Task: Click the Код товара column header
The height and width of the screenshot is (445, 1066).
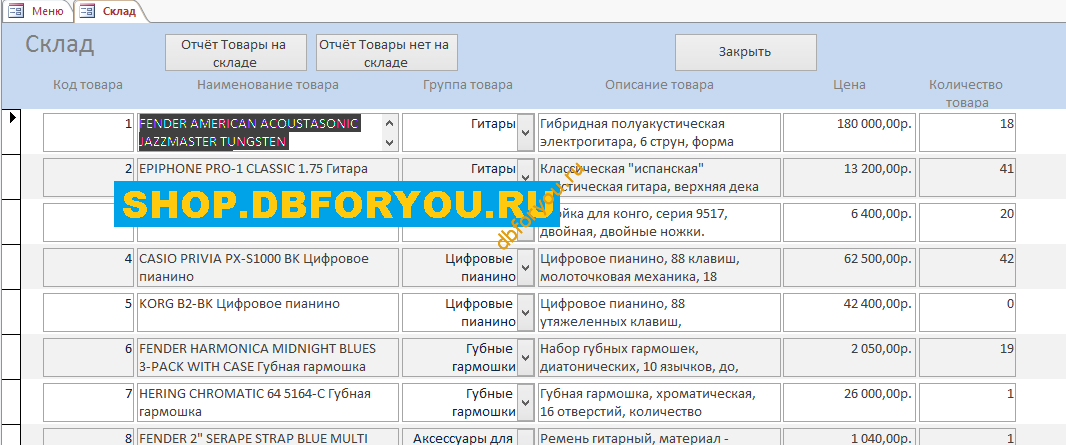Action: pyautogui.click(x=88, y=85)
